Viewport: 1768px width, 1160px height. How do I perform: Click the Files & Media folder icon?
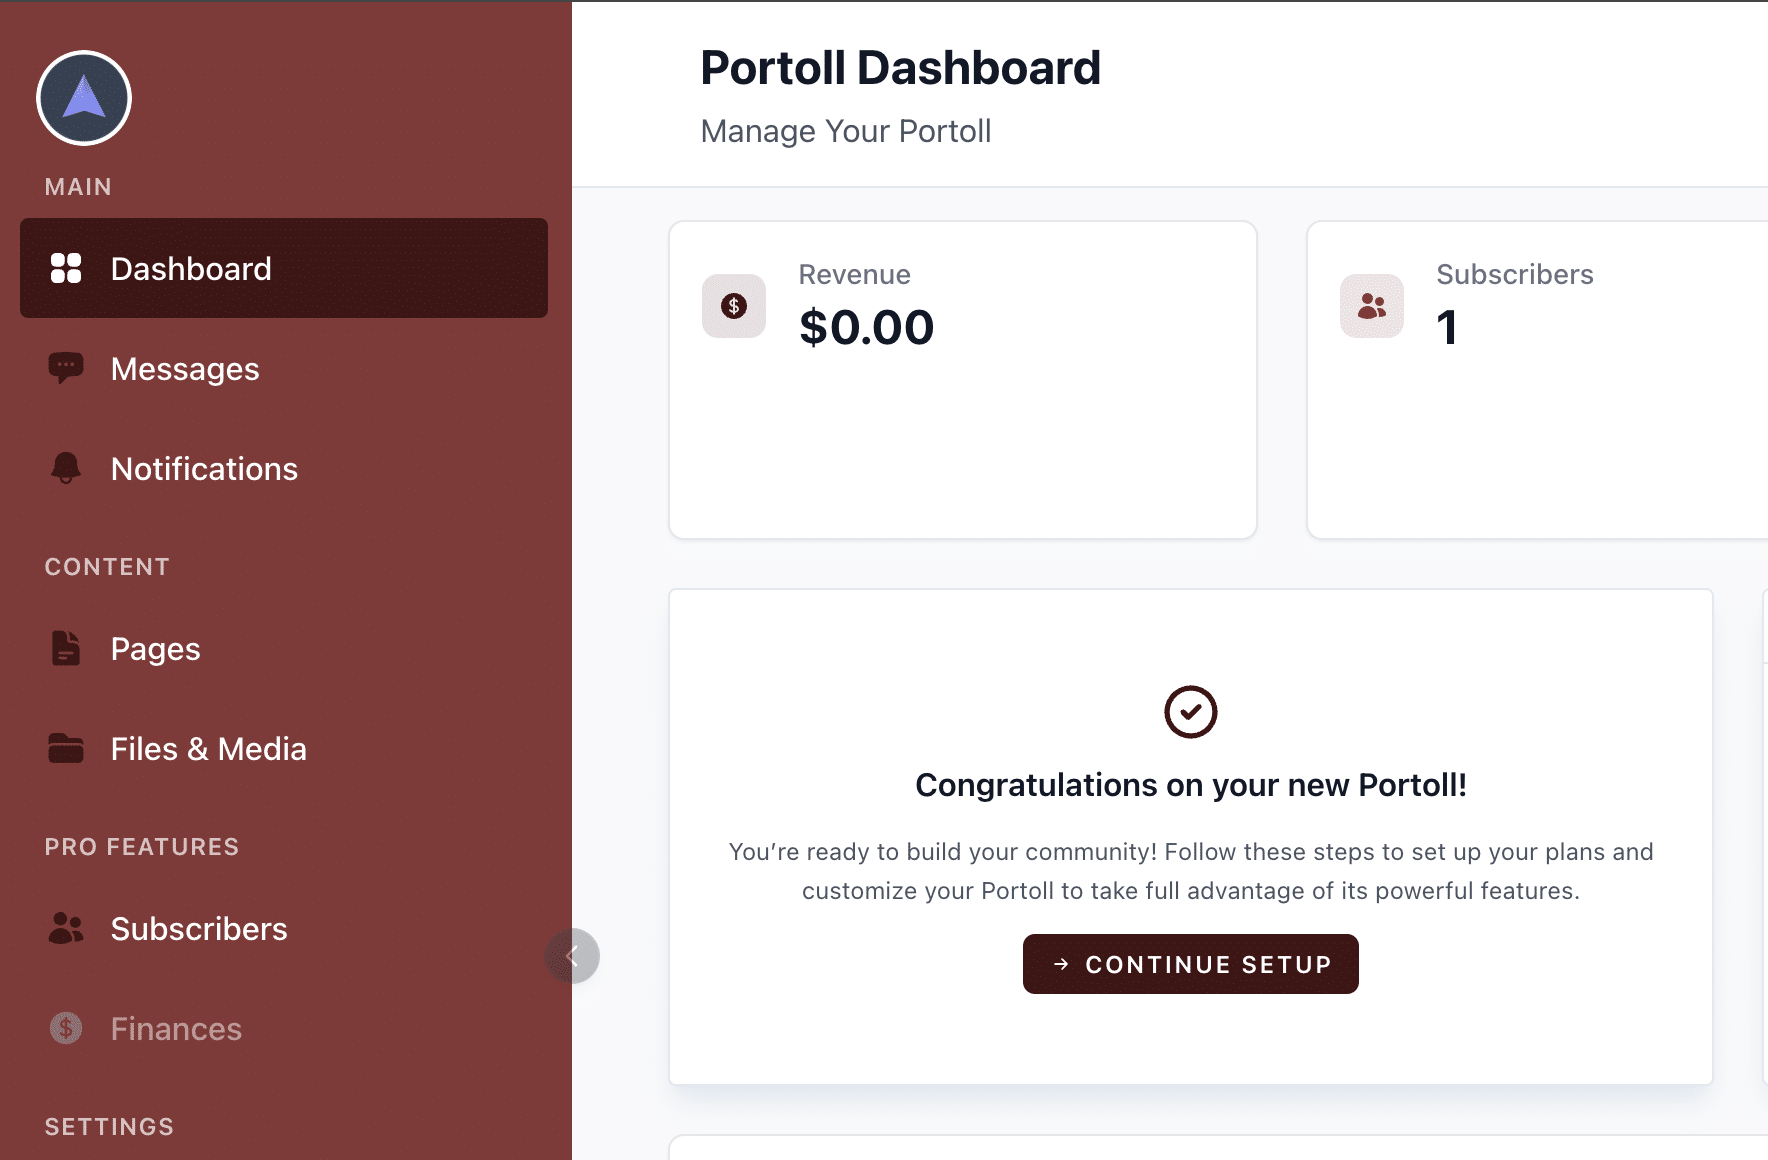(x=66, y=748)
